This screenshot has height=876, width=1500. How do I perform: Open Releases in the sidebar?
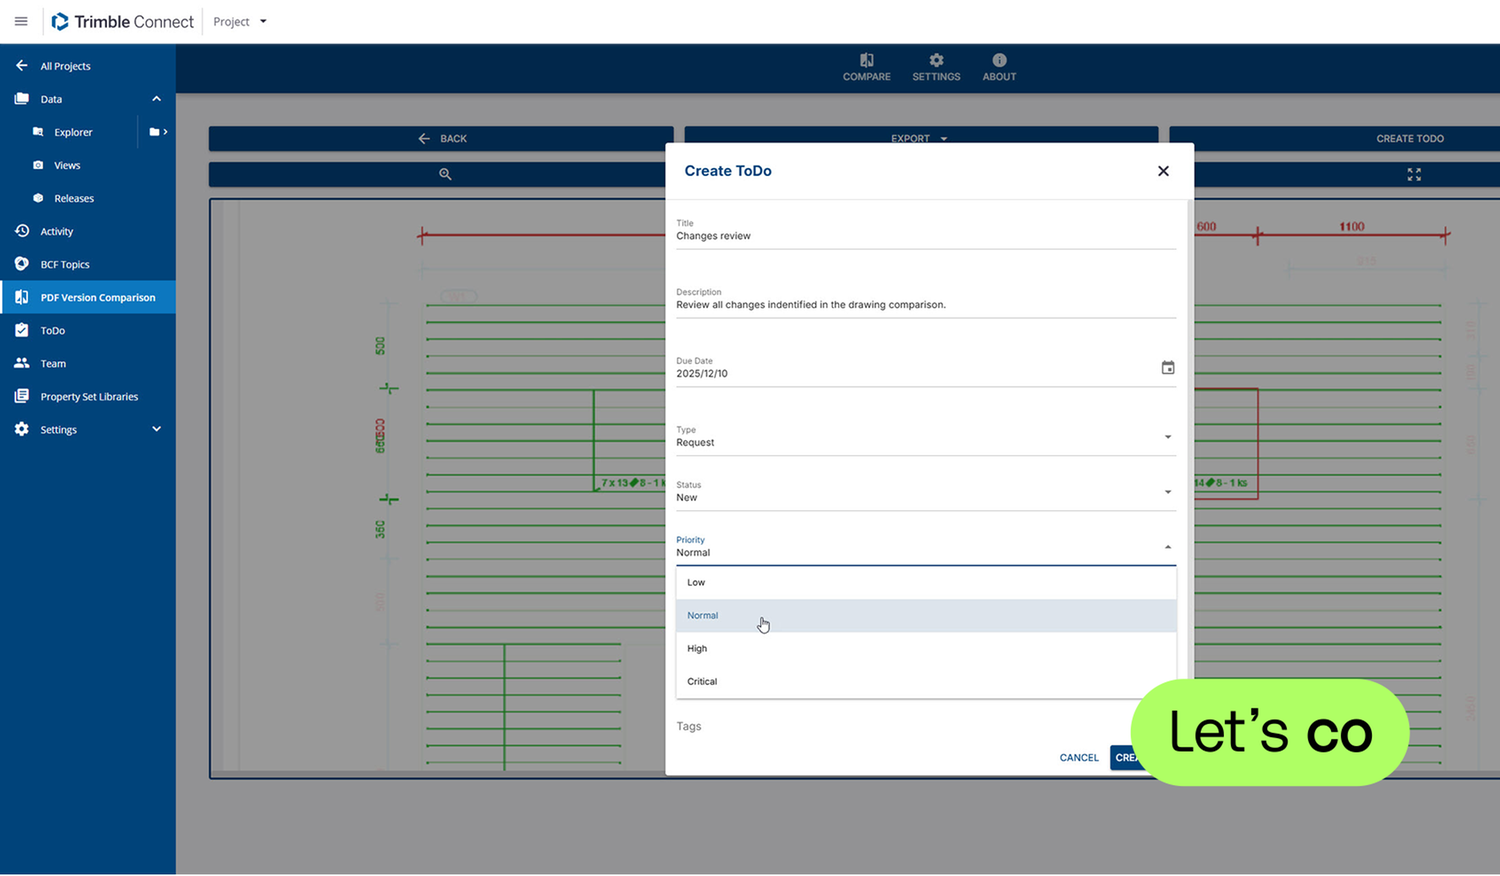74,198
